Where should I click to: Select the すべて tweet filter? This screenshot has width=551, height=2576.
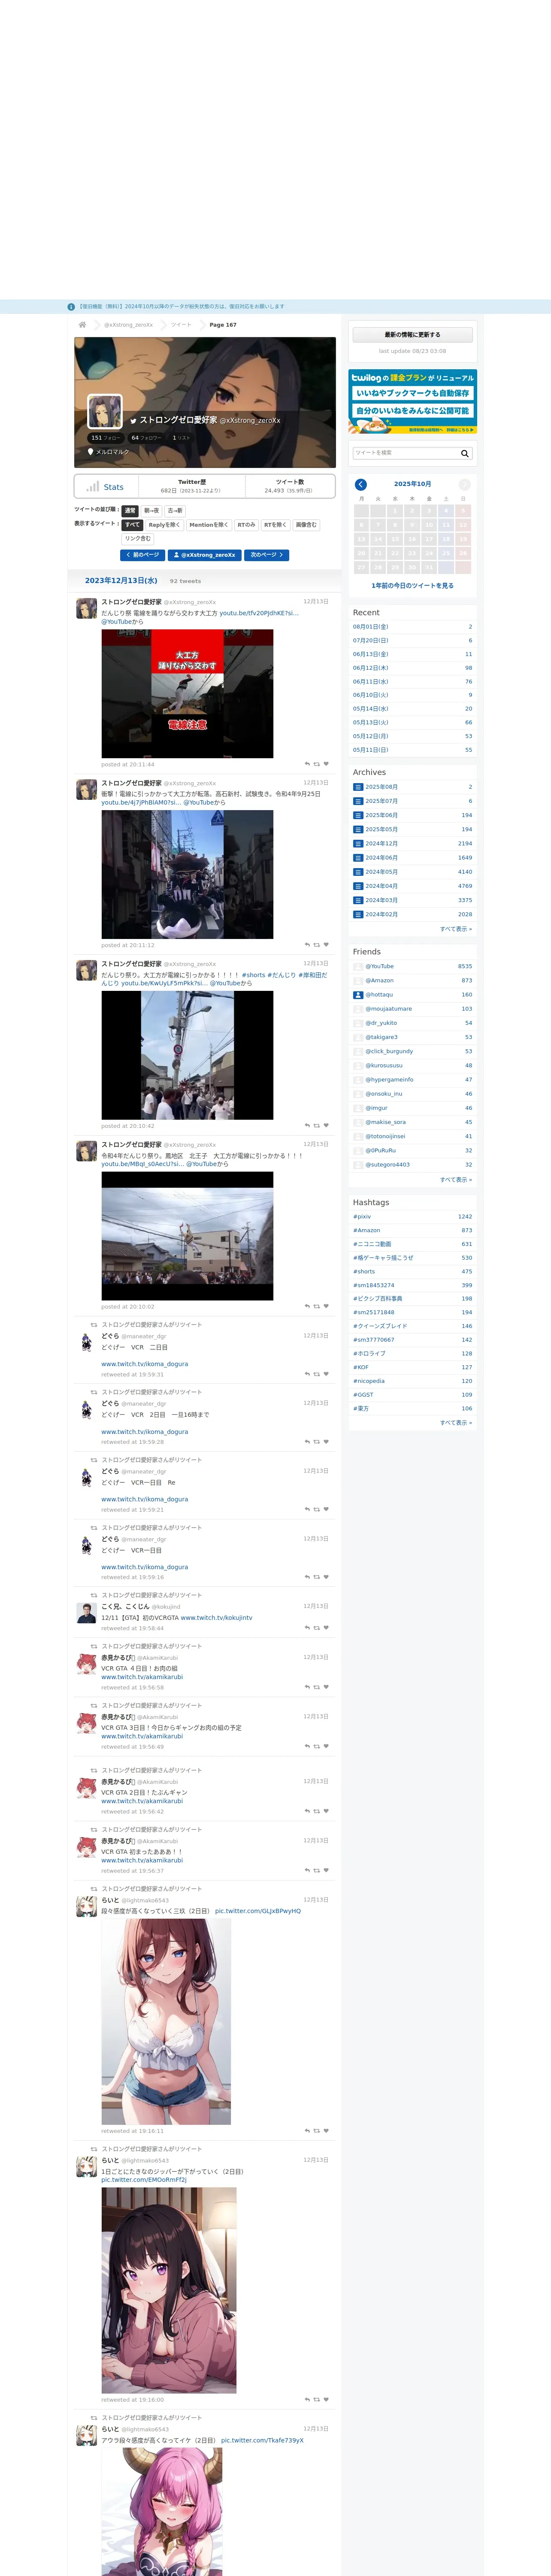coord(133,525)
